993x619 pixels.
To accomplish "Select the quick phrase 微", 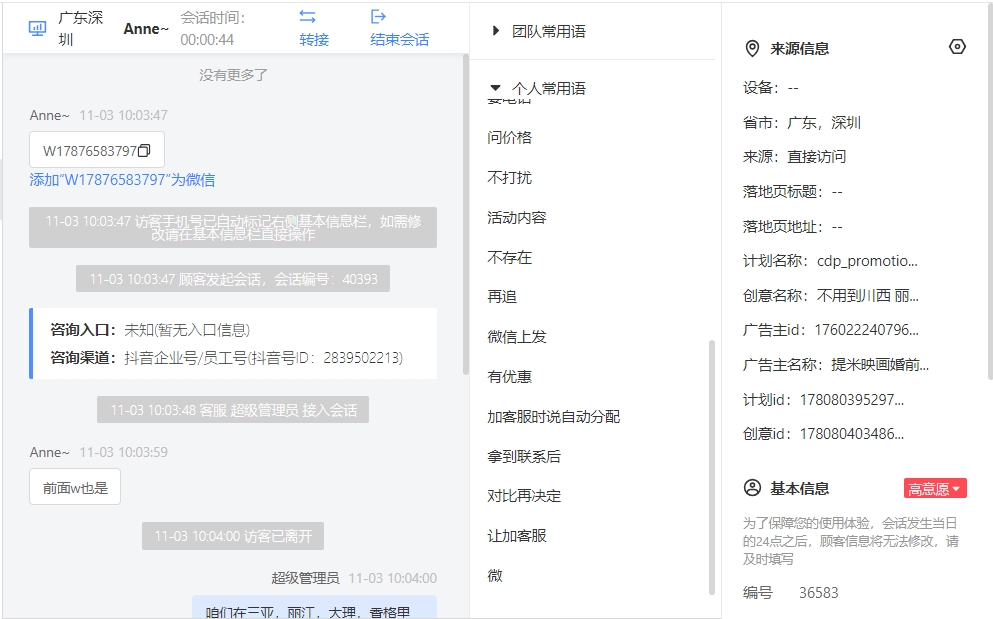I will [495, 575].
